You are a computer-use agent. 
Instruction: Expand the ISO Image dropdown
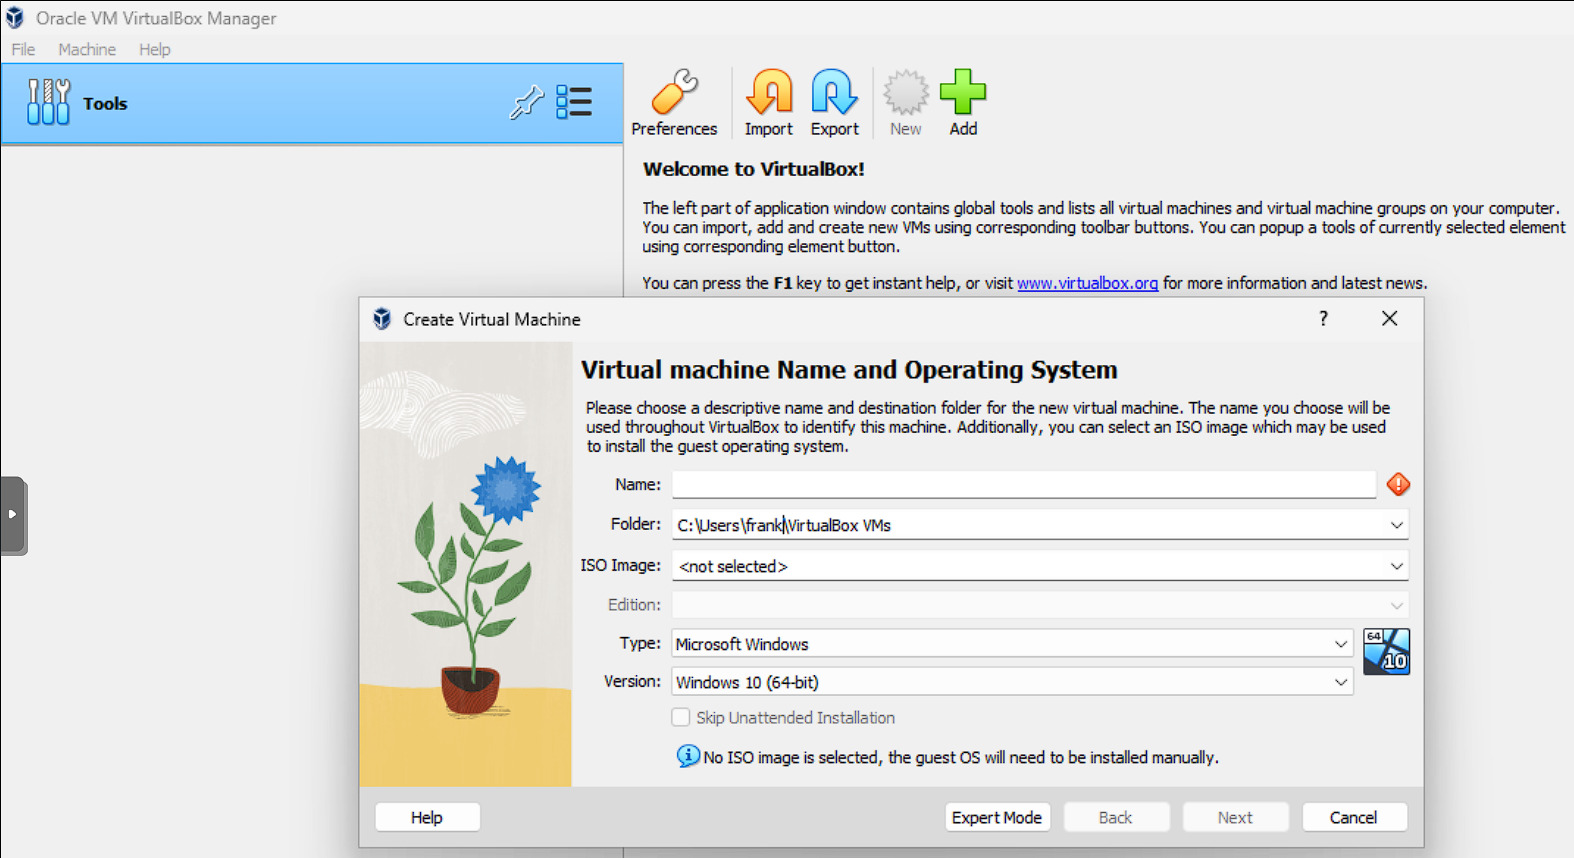(1396, 566)
